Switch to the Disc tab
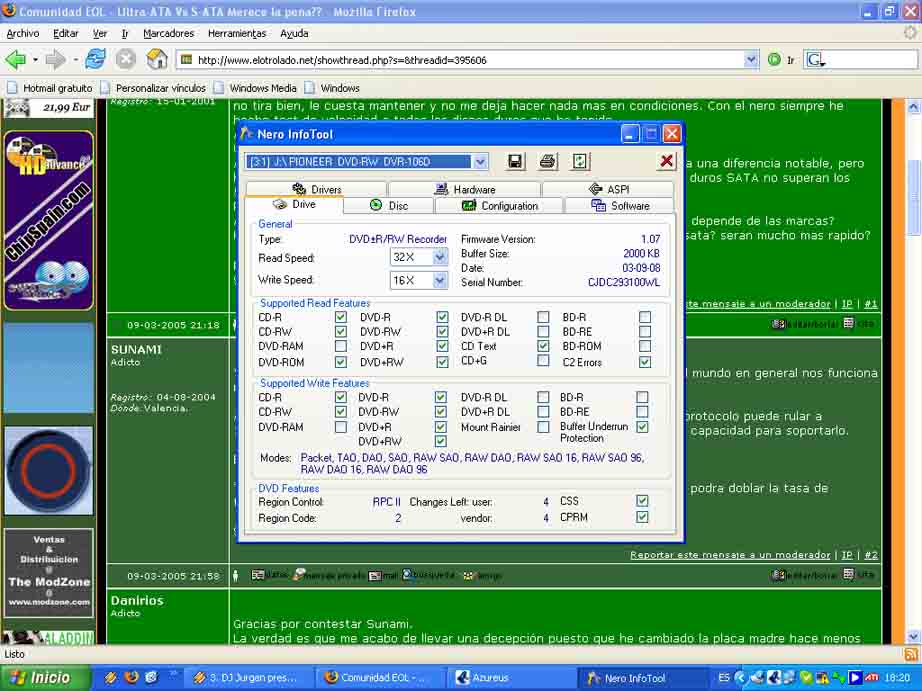Screen dimensions: 922x691 tap(389, 206)
